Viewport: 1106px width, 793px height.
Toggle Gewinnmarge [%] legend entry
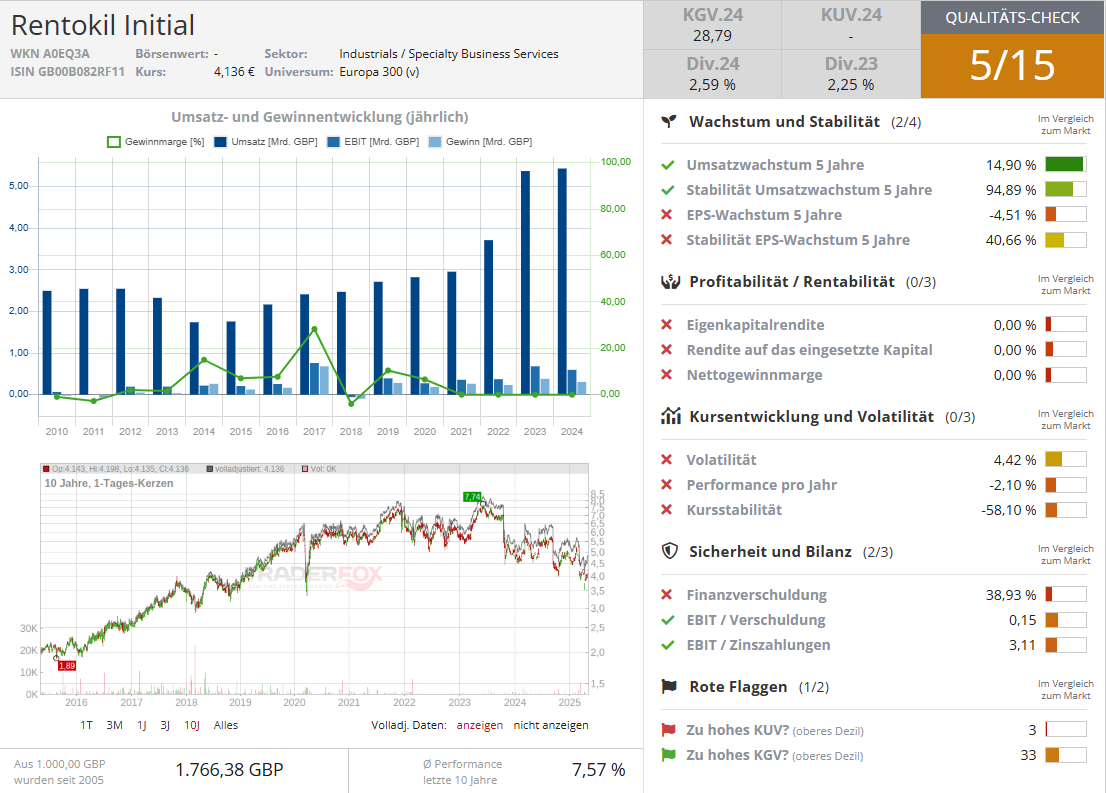click(x=155, y=142)
